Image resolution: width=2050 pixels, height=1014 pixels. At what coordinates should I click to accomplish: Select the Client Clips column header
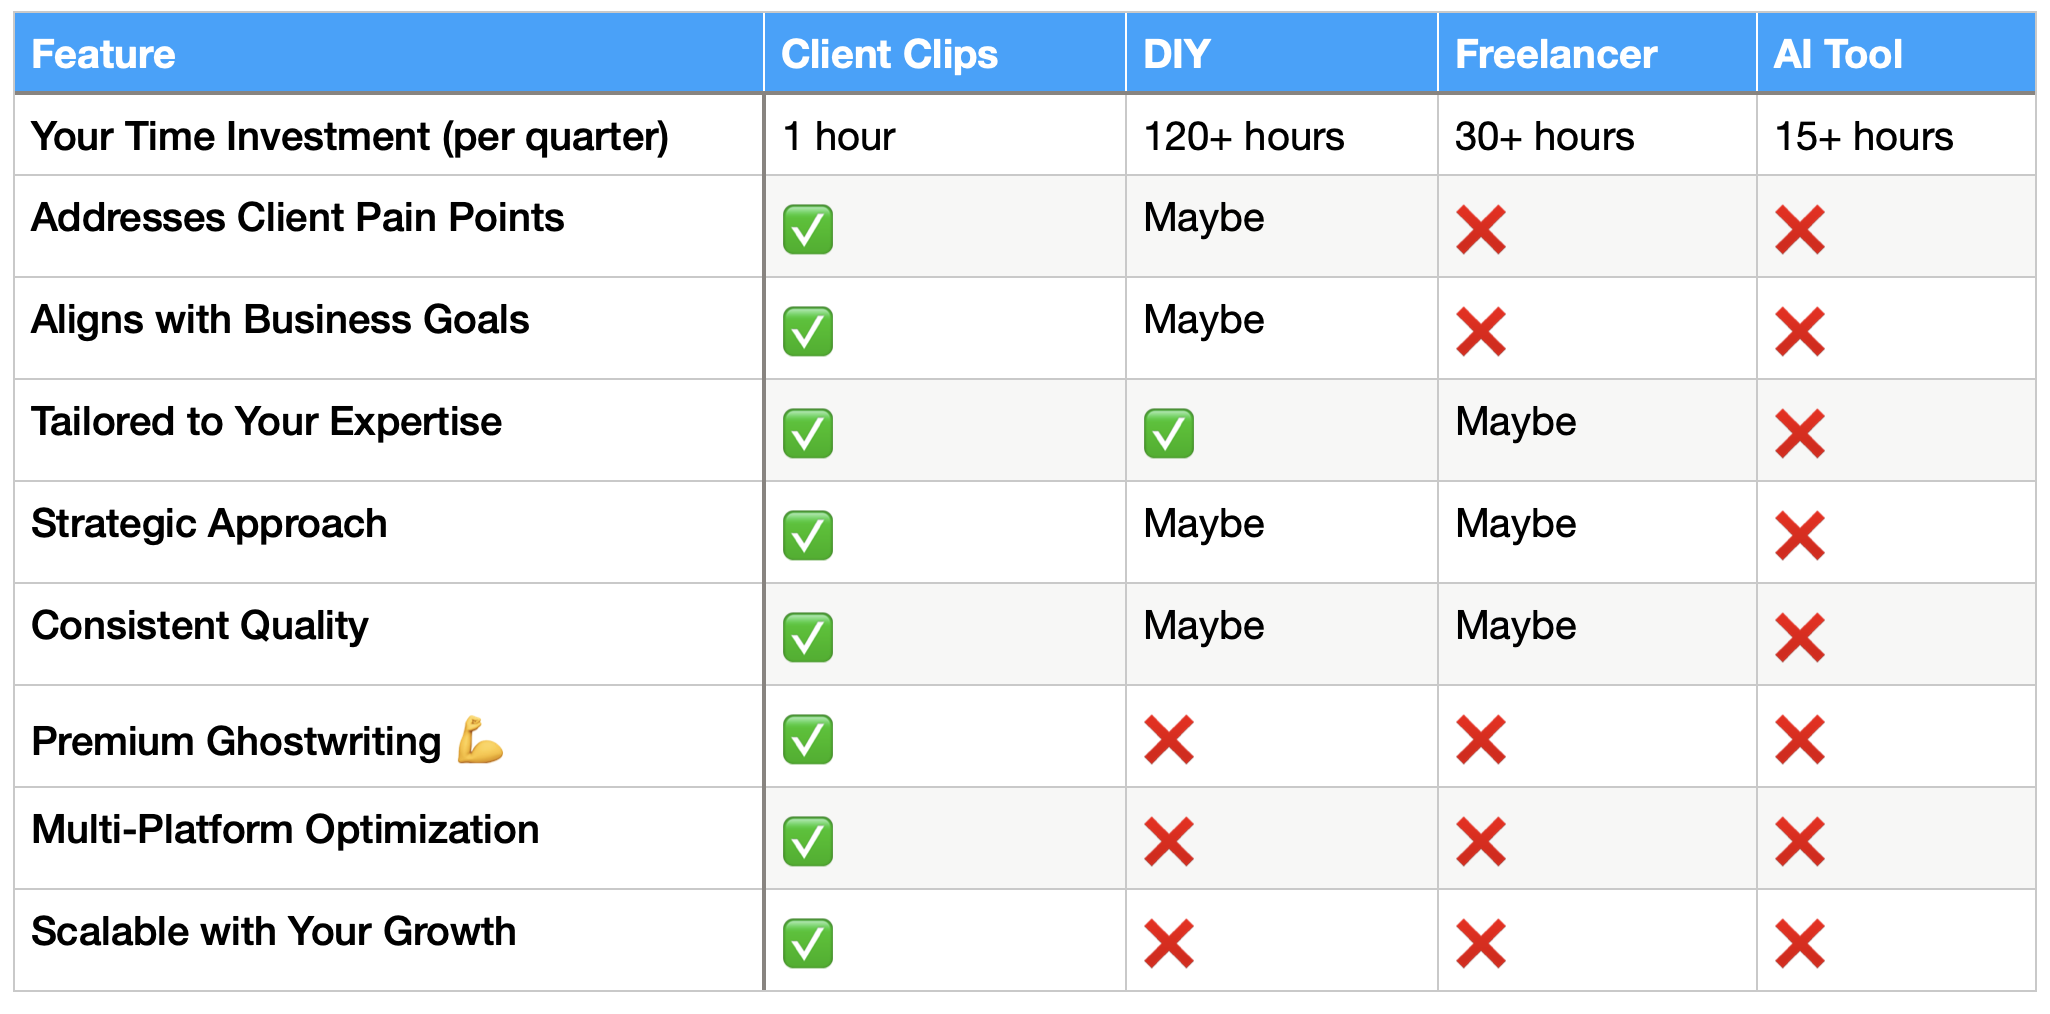[945, 54]
